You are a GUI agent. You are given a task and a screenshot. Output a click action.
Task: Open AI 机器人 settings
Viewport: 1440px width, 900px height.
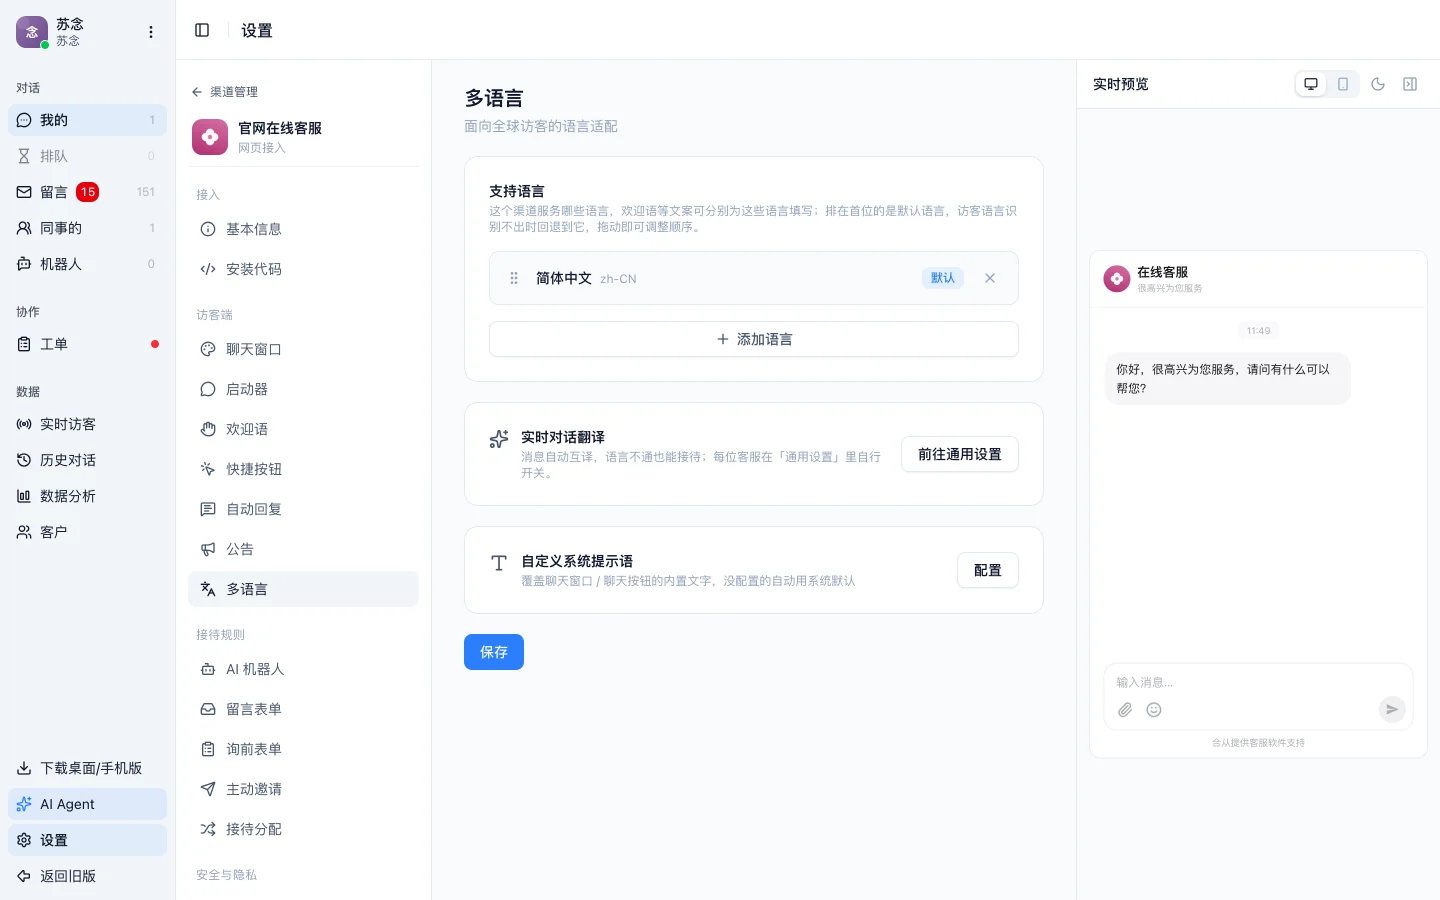point(303,669)
